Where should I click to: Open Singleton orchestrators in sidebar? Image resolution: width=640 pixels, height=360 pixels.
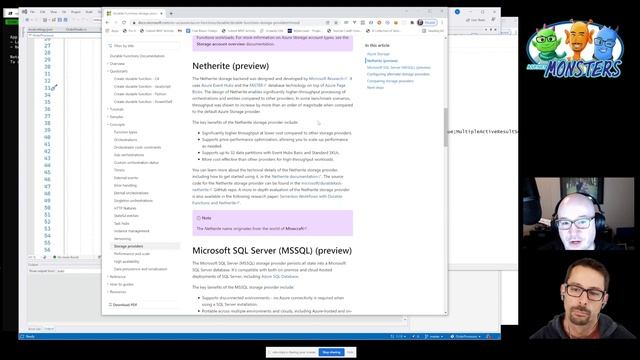click(x=133, y=201)
